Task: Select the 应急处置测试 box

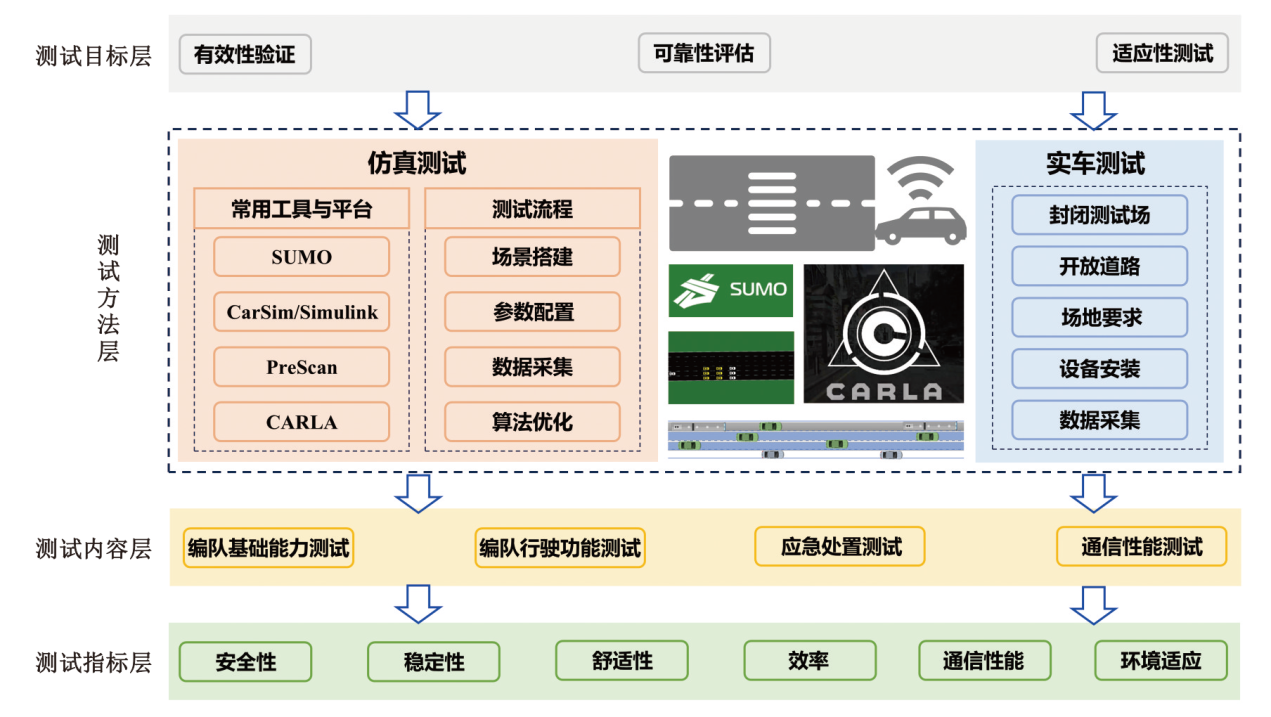Action: 840,547
